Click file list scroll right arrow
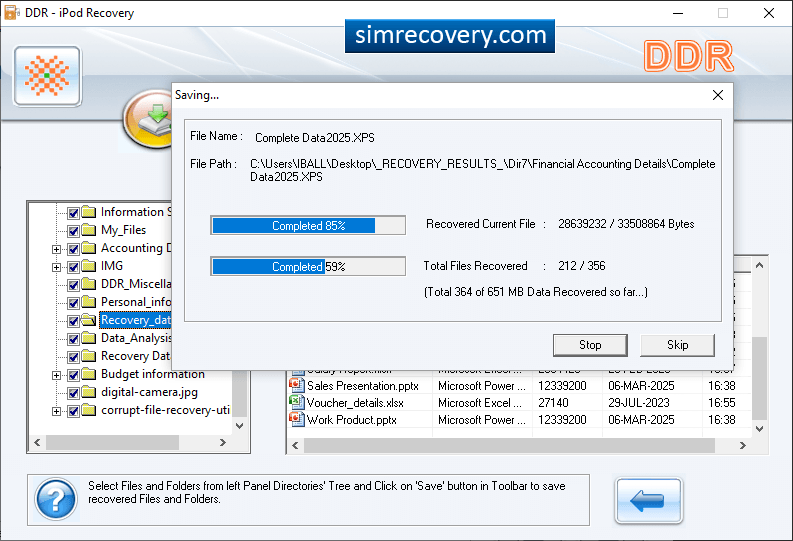 pos(742,445)
